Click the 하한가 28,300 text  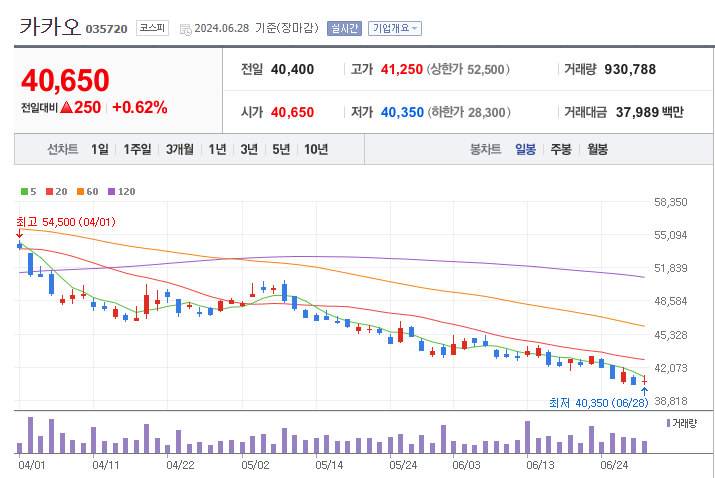(x=469, y=112)
